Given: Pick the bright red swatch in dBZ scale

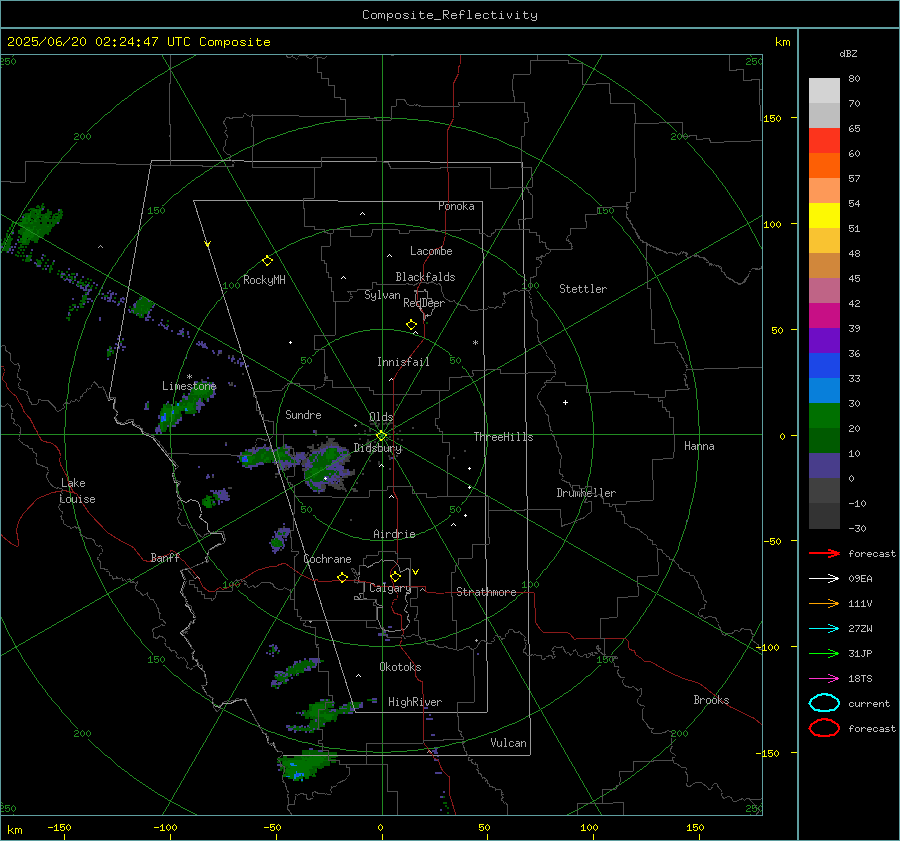Looking at the screenshot, I should (x=824, y=141).
